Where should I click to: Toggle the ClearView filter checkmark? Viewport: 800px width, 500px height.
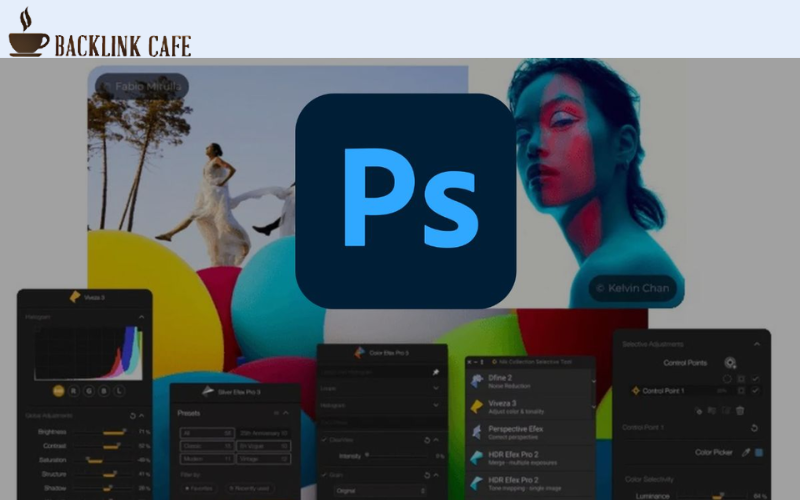coord(324,439)
